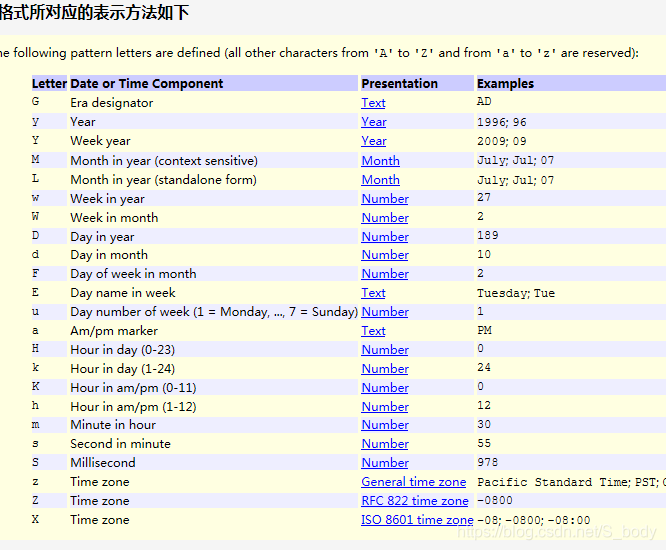The height and width of the screenshot is (550, 666).
Task: Click Month link for context sensitive month
Action: coord(381,161)
